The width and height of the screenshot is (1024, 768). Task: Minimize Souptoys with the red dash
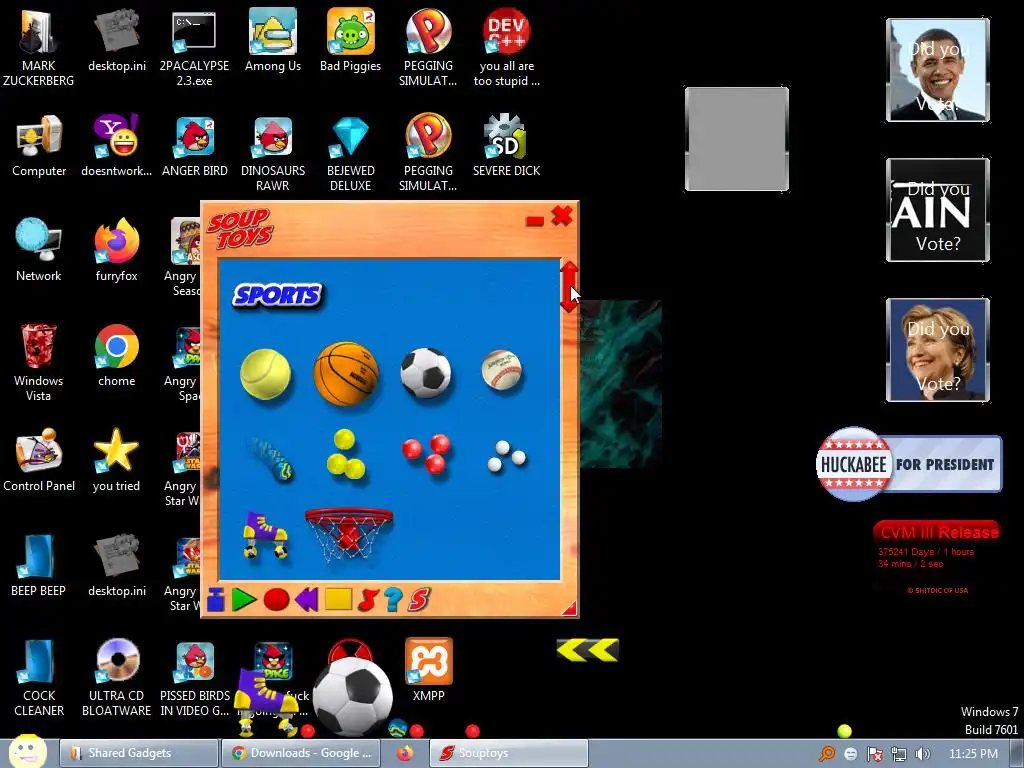(534, 221)
